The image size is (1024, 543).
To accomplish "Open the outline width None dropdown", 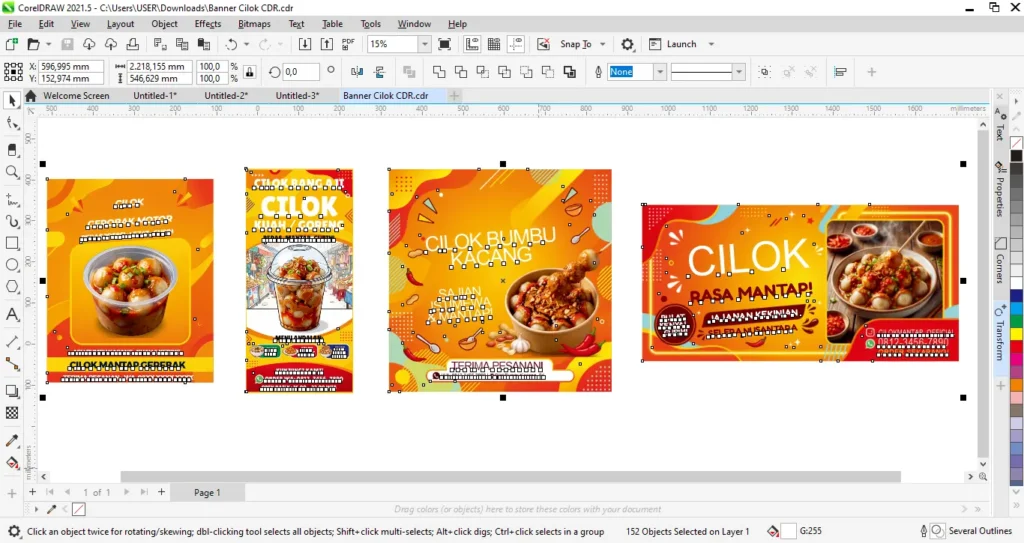I will tap(660, 72).
